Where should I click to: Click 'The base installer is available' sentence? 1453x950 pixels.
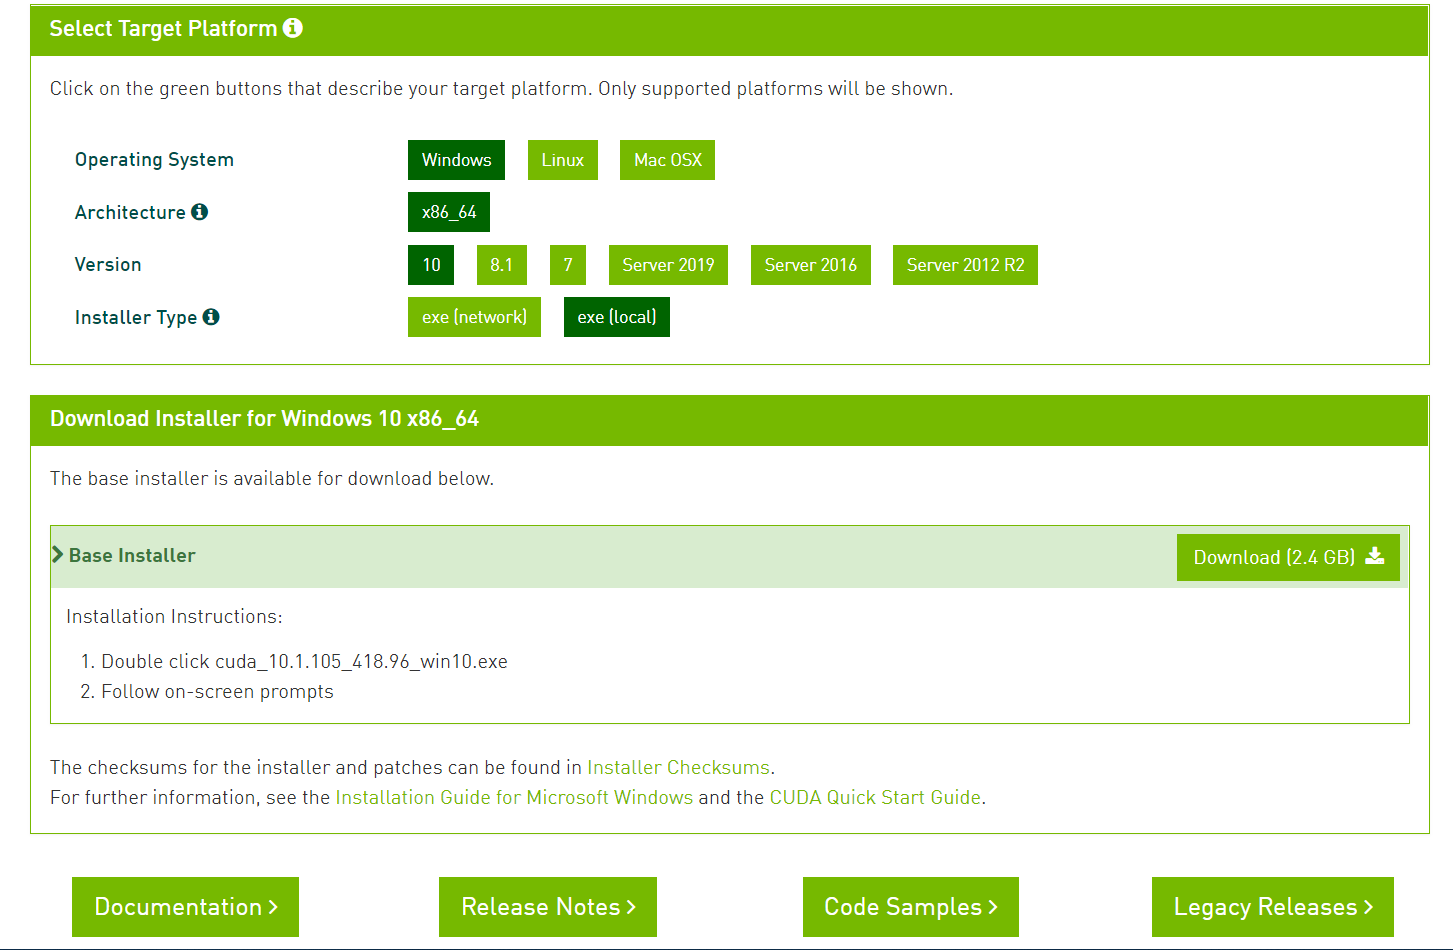[x=272, y=478]
